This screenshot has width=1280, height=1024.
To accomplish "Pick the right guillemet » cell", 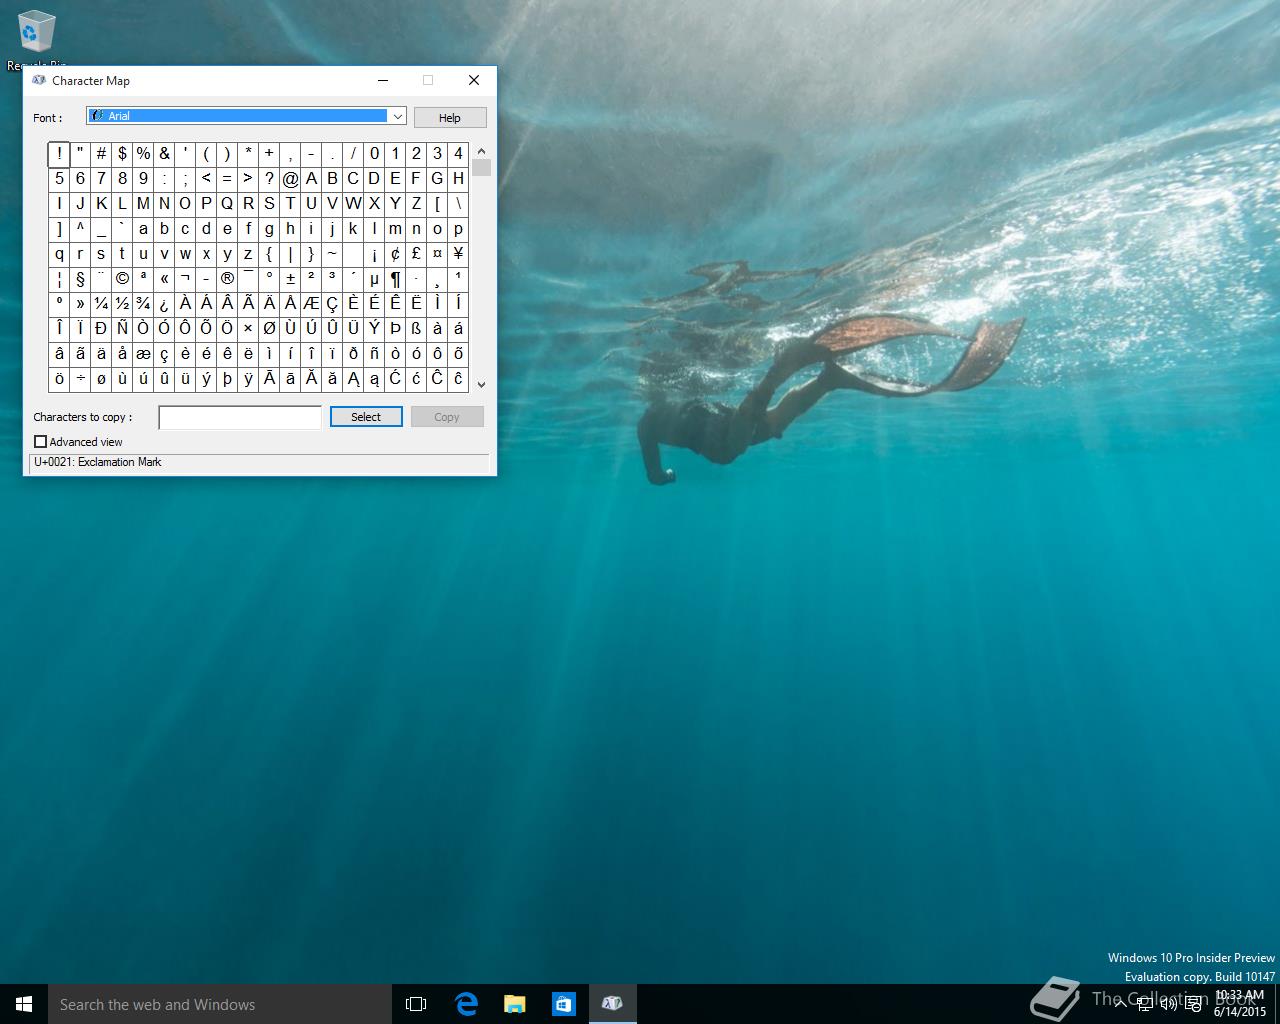I will click(x=80, y=303).
